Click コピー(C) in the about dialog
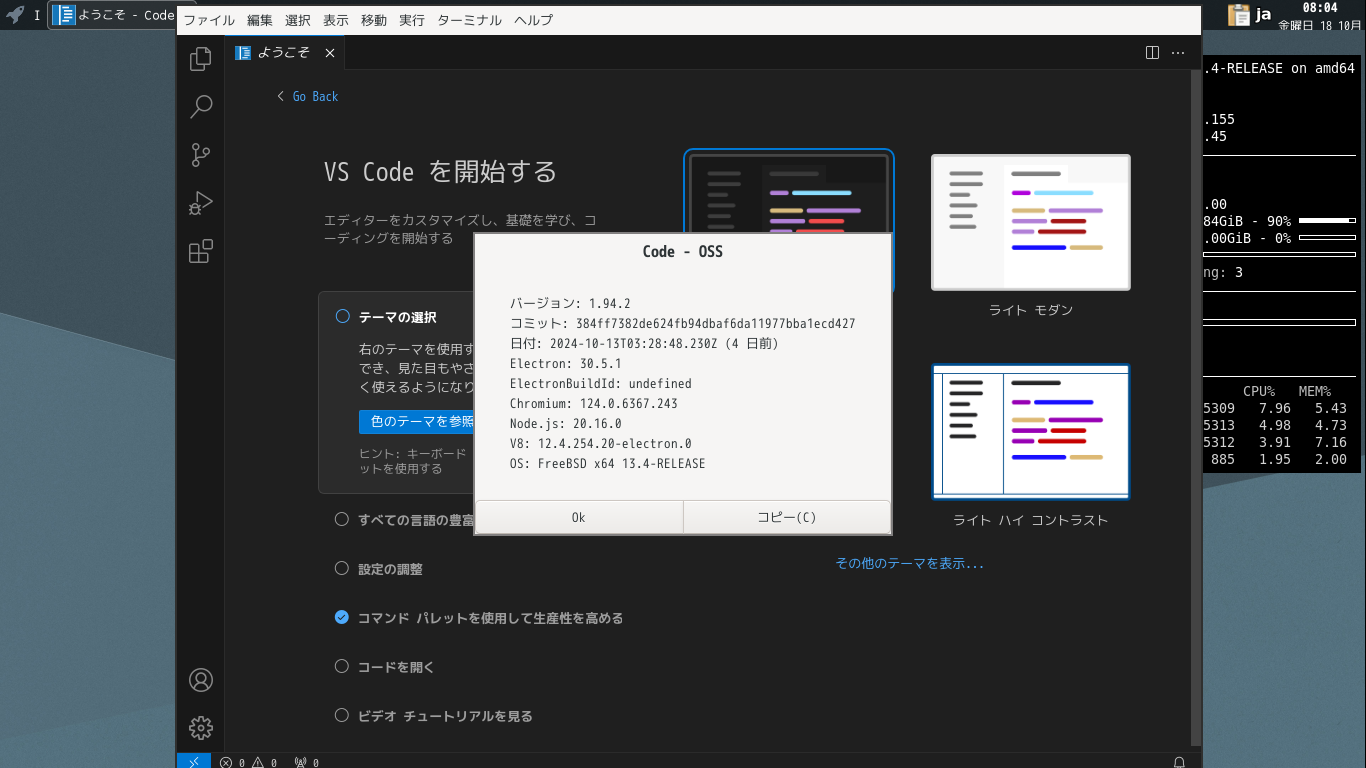1366x768 pixels. tap(787, 517)
